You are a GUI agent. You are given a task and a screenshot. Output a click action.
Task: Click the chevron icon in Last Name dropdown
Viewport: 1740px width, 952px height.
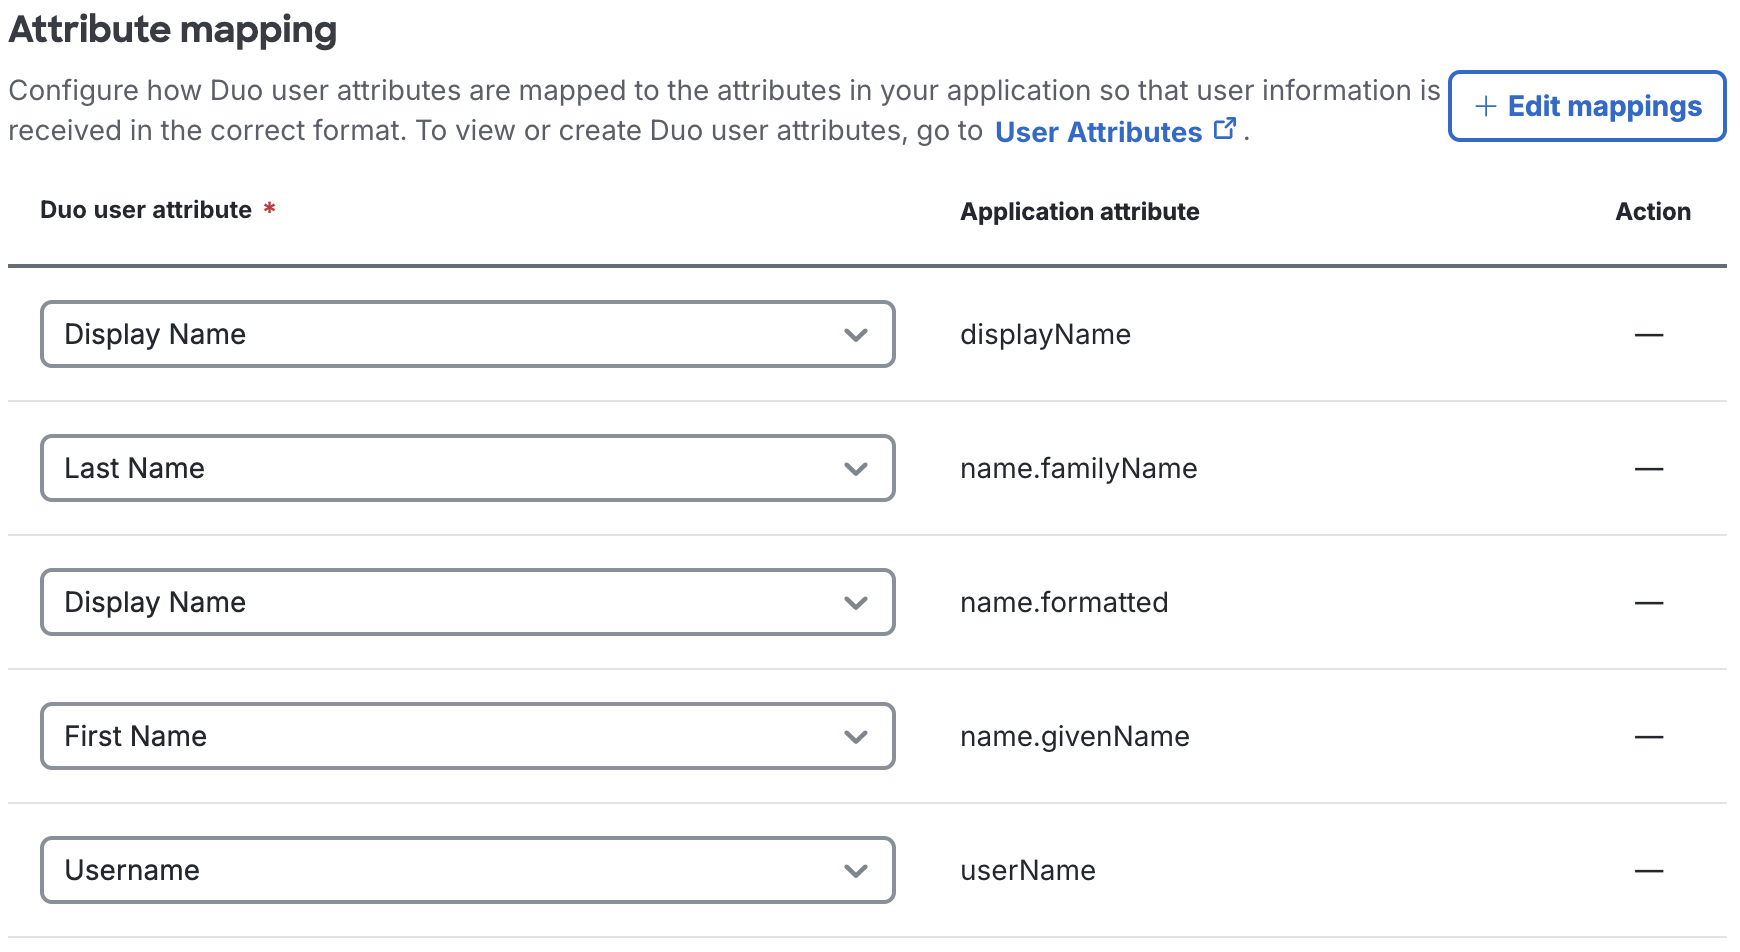(855, 468)
